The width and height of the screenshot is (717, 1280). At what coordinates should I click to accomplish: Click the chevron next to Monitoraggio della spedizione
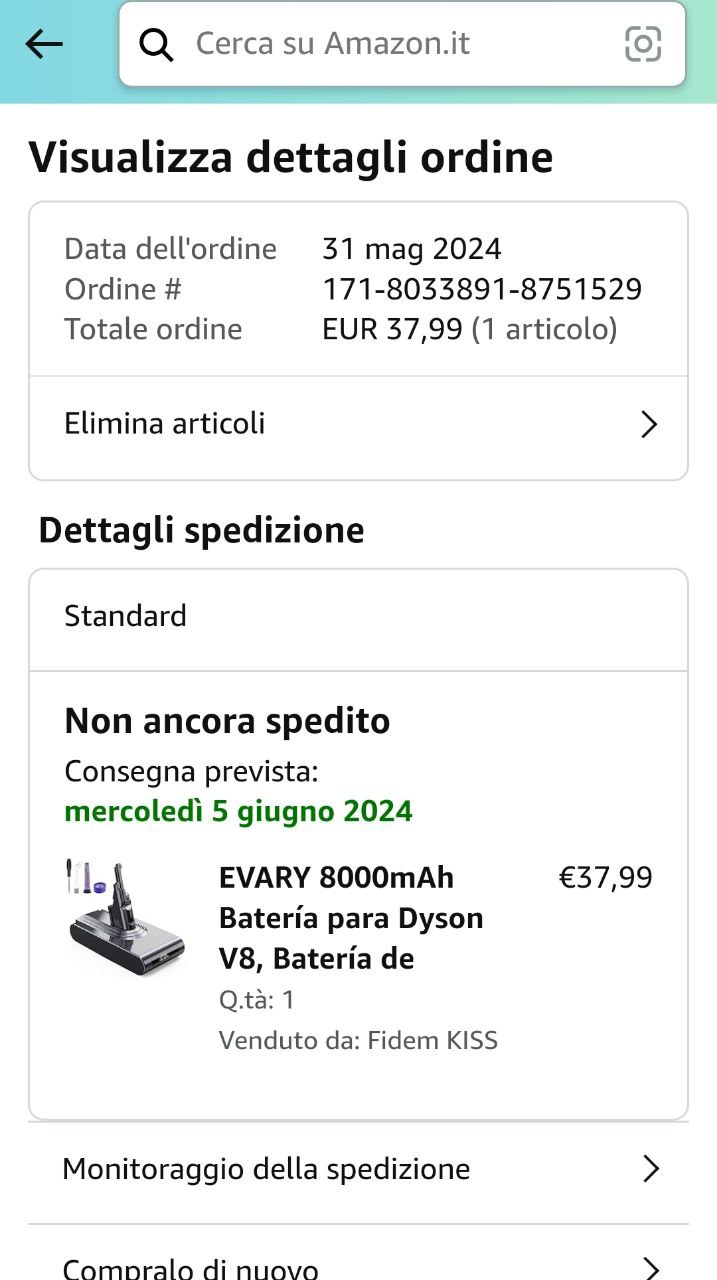(x=651, y=1169)
